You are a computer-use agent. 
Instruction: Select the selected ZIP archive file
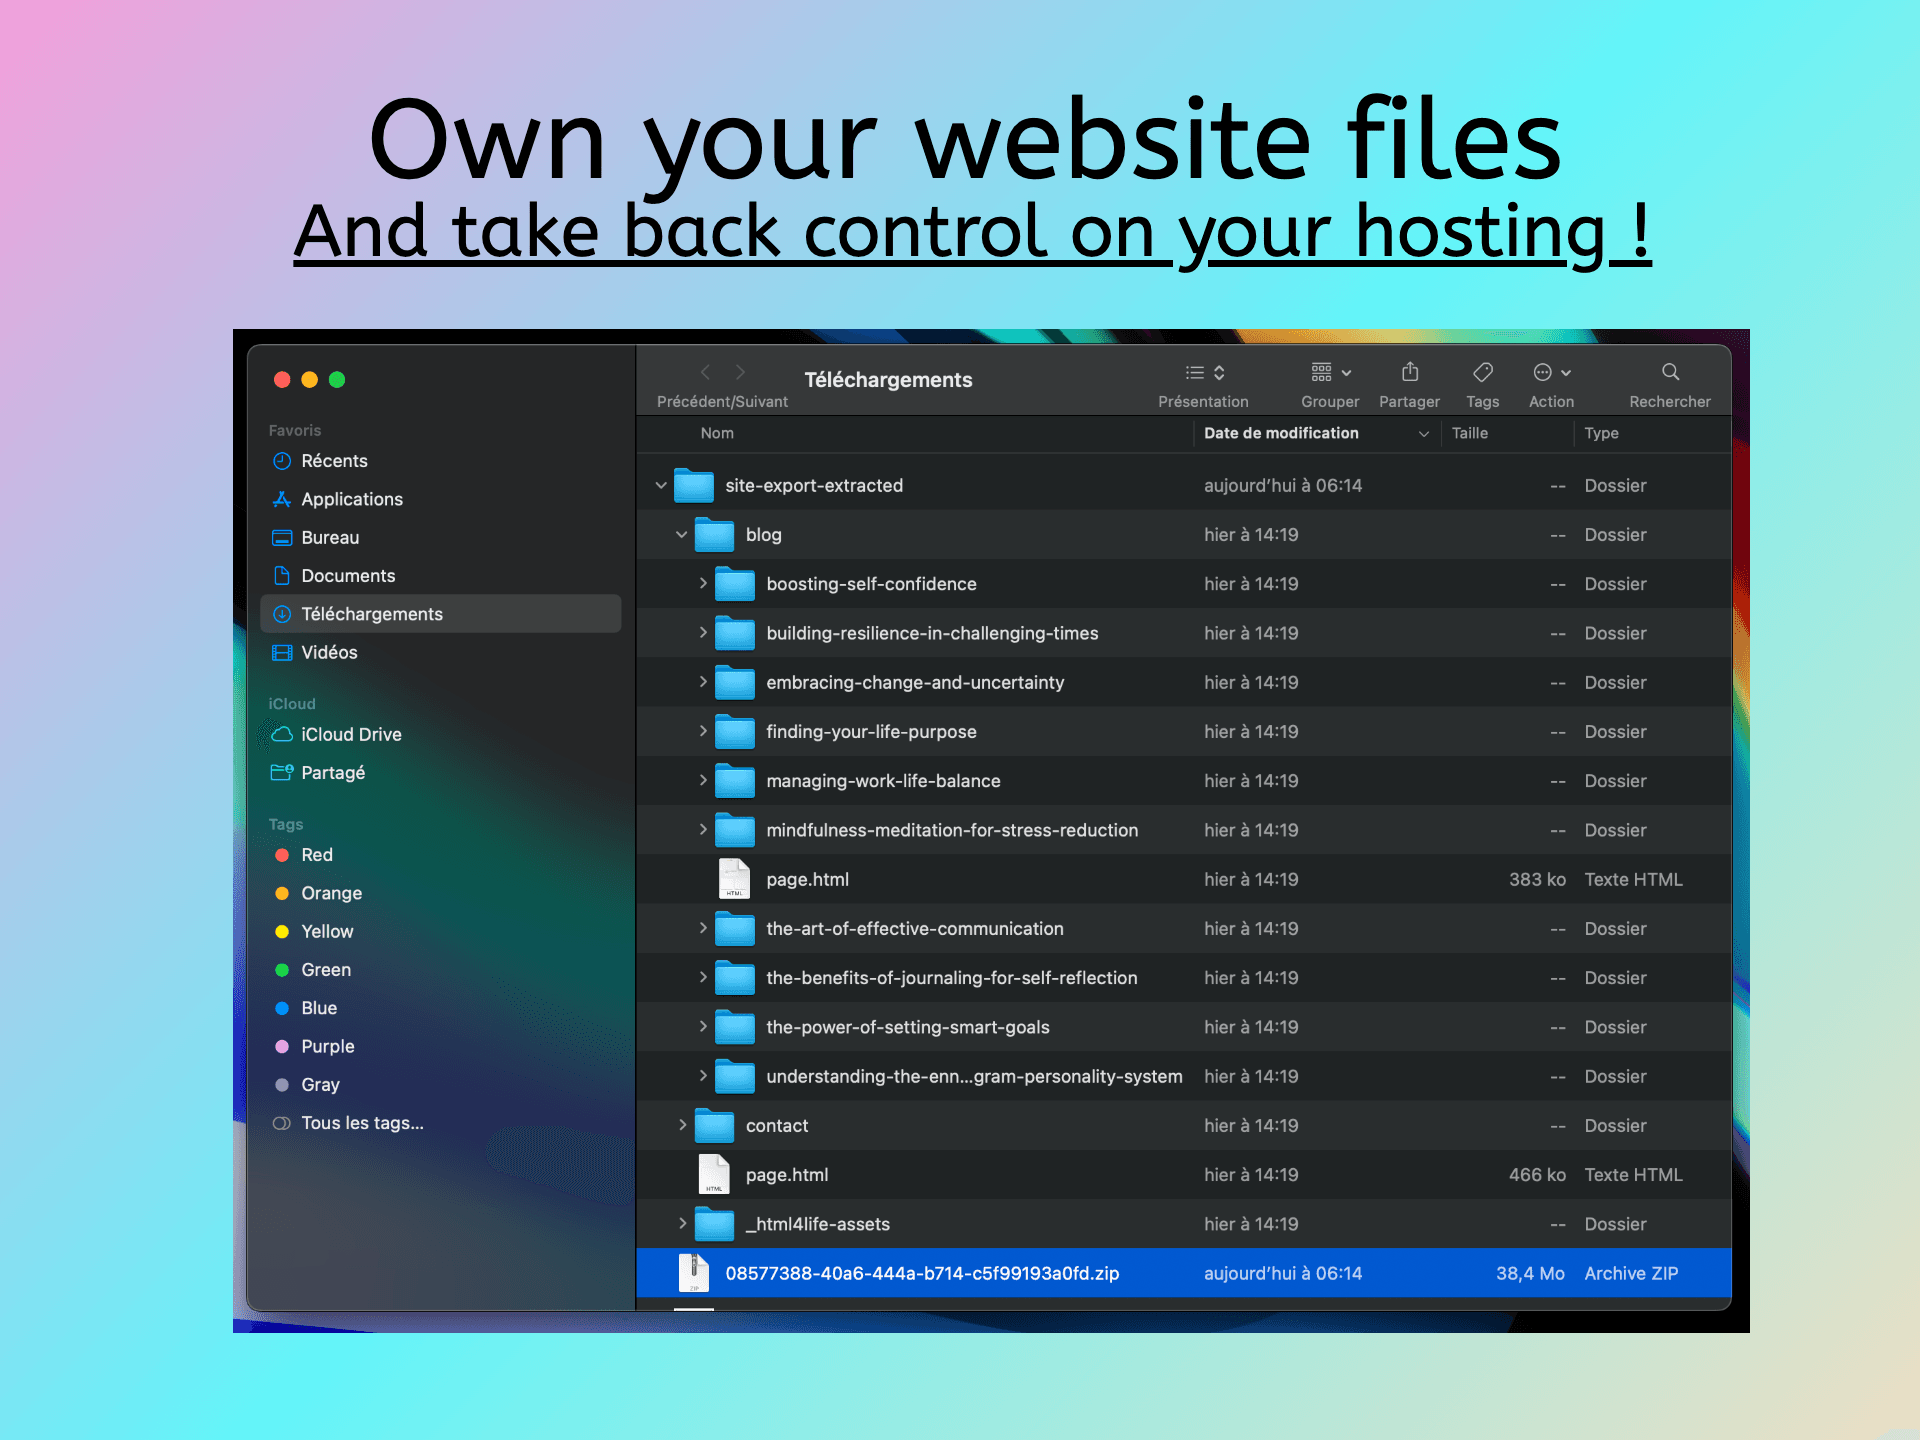(x=922, y=1273)
